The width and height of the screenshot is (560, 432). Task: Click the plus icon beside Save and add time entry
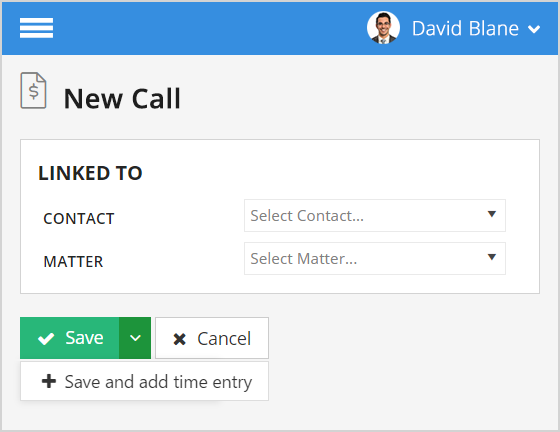pyautogui.click(x=49, y=381)
